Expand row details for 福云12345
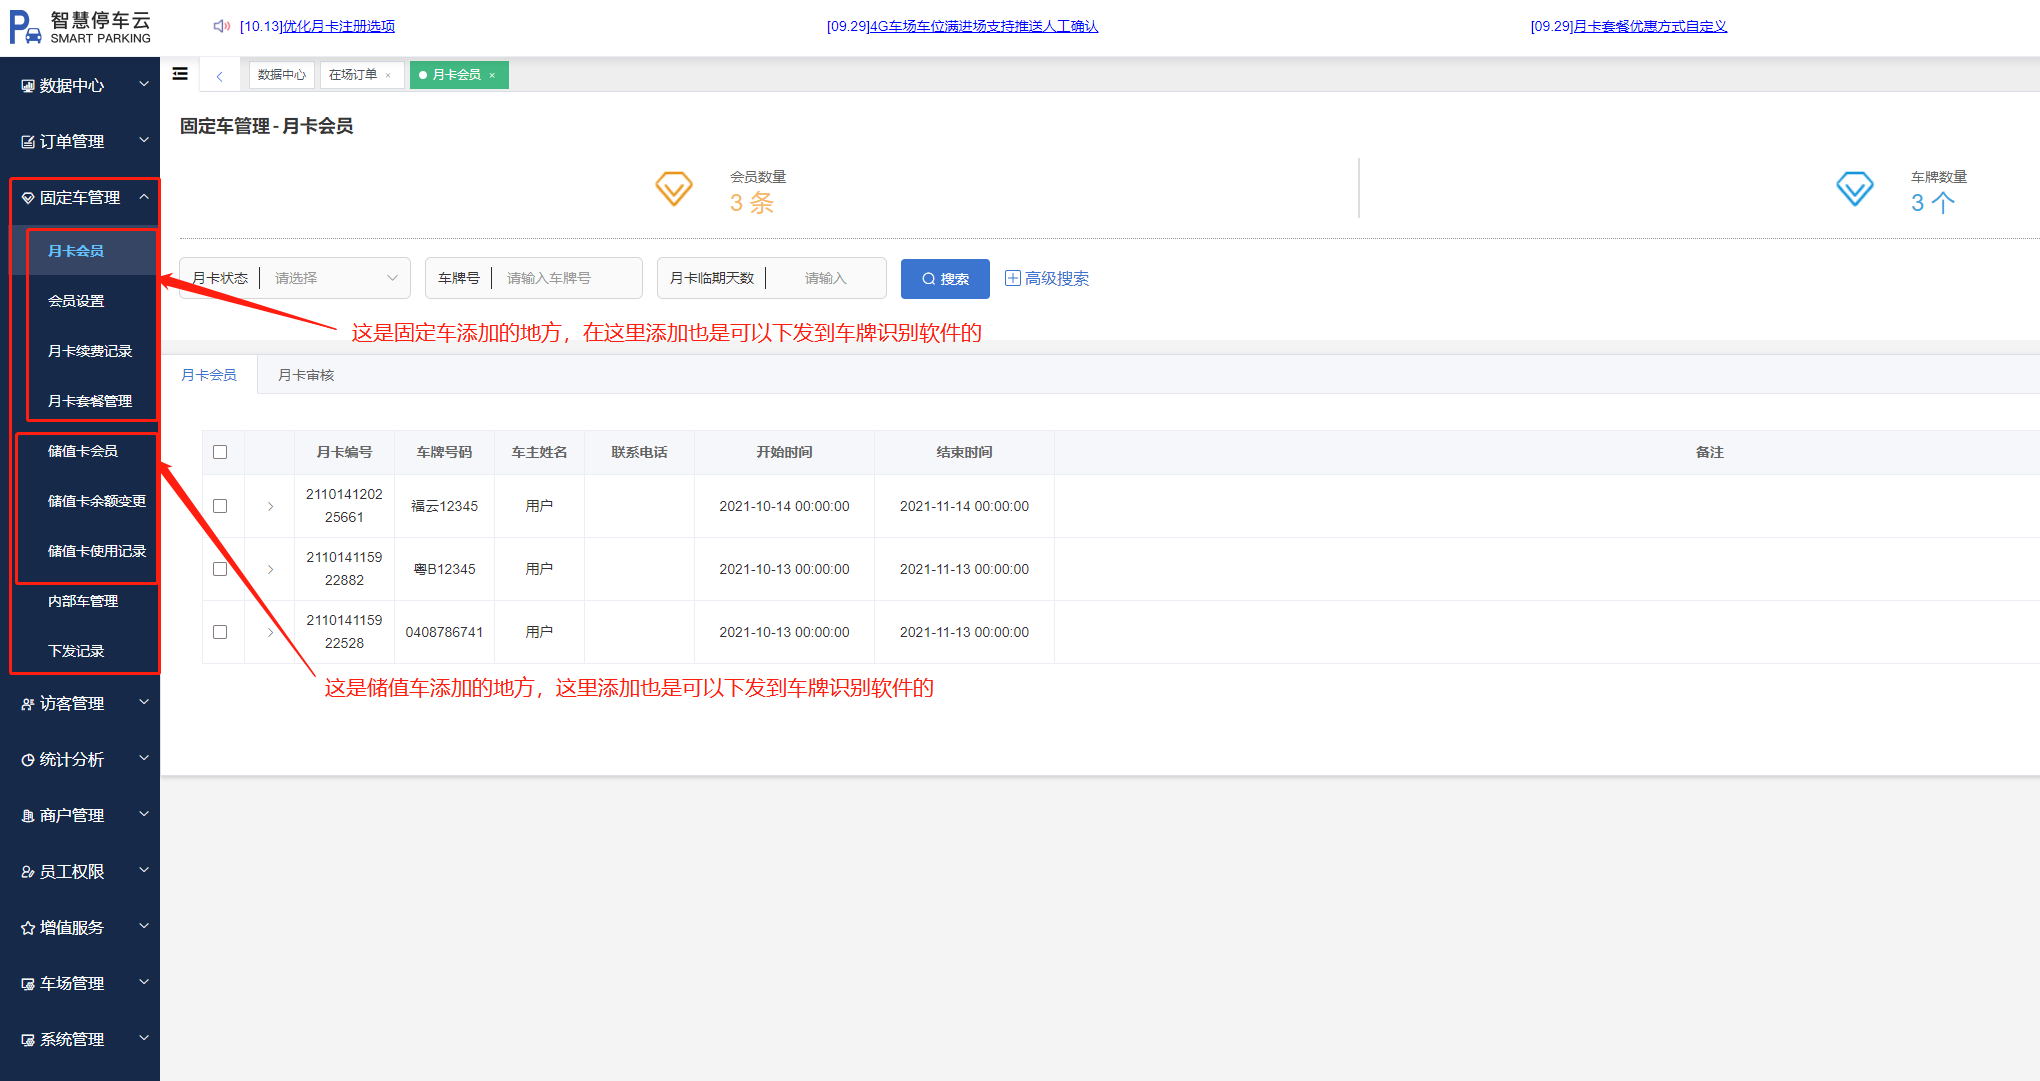 [x=270, y=506]
